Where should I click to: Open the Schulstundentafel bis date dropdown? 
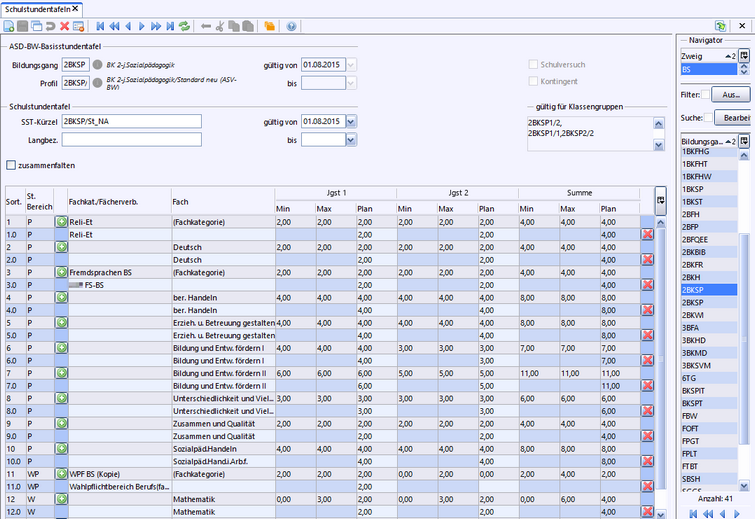pos(350,141)
